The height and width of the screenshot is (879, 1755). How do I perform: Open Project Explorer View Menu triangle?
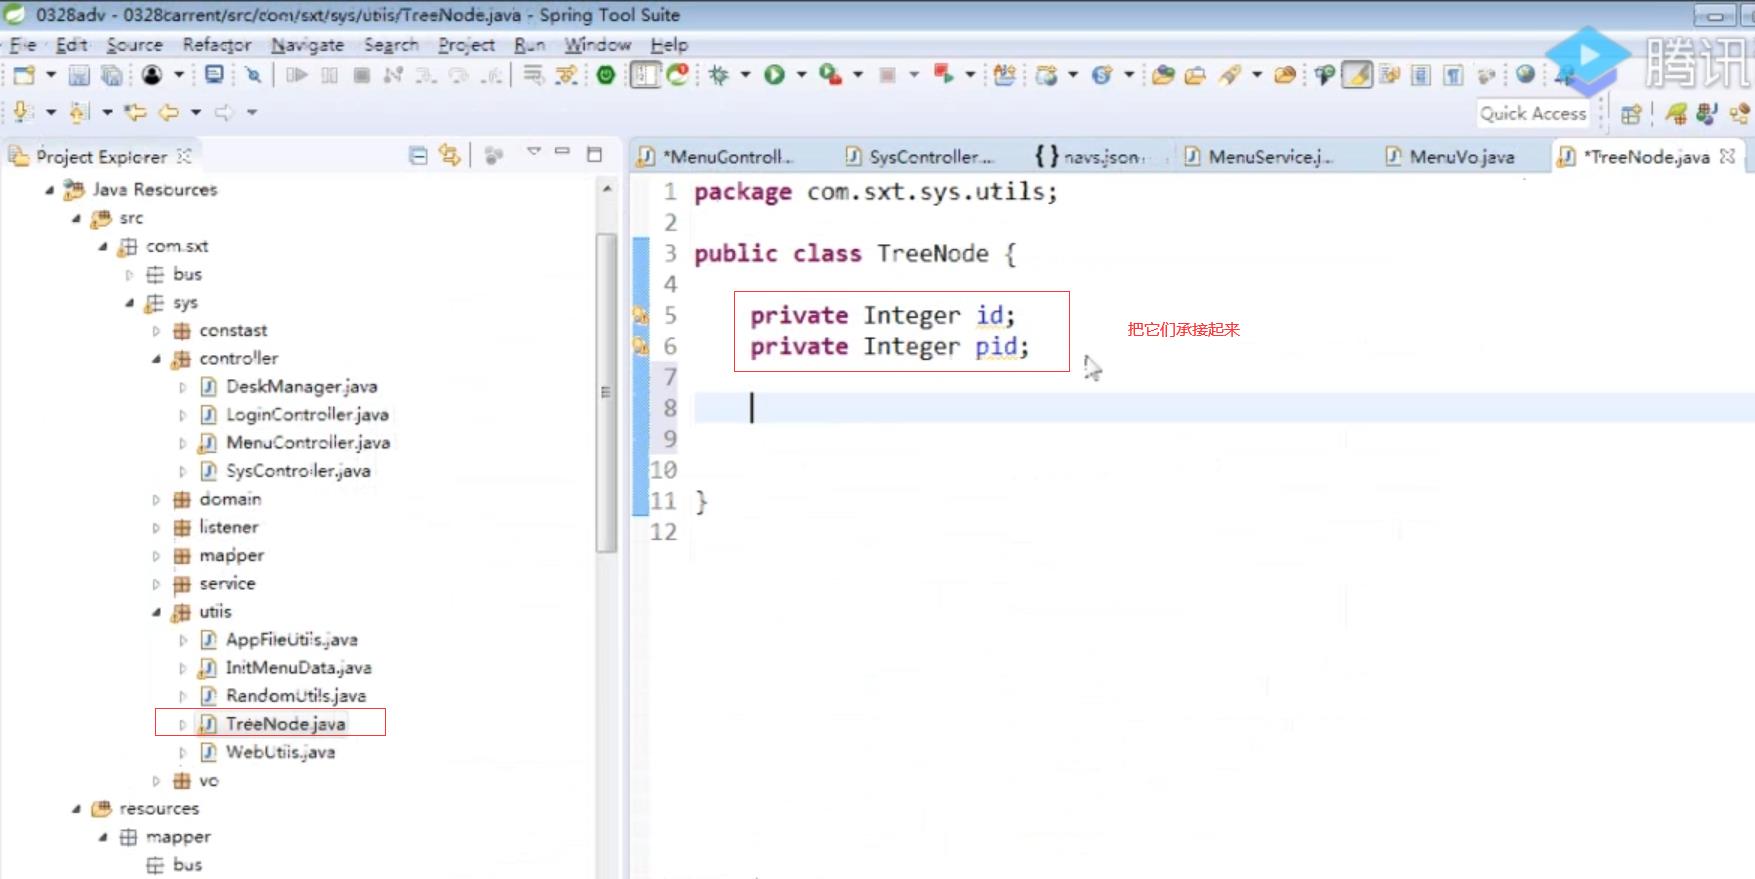click(534, 153)
